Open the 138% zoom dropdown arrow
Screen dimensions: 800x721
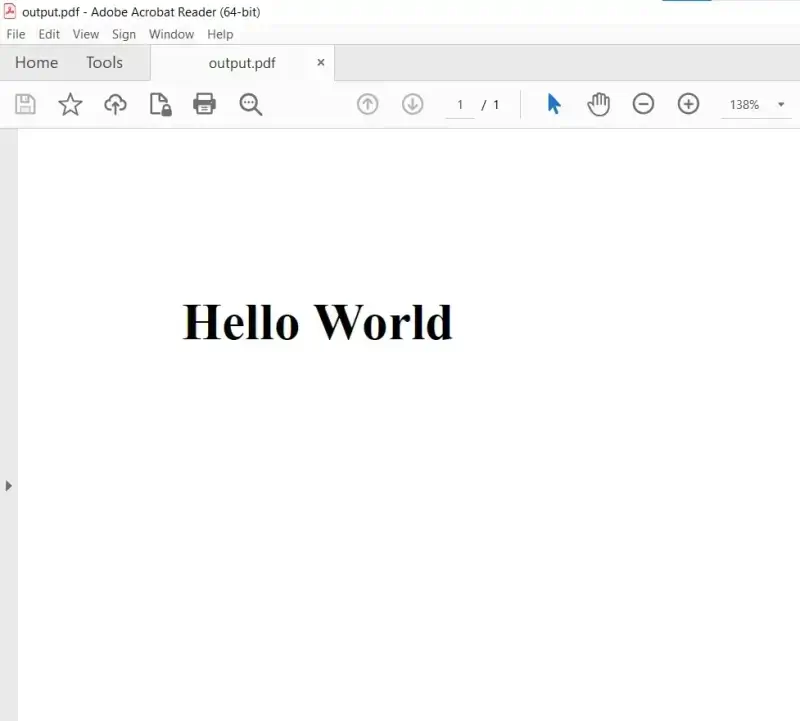(x=781, y=105)
